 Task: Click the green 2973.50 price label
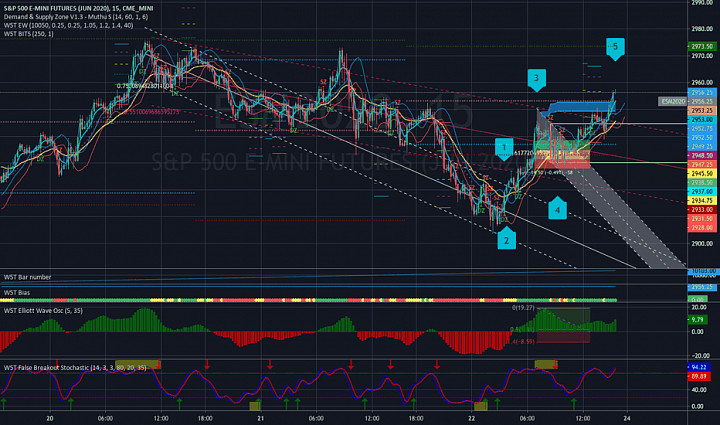702,47
